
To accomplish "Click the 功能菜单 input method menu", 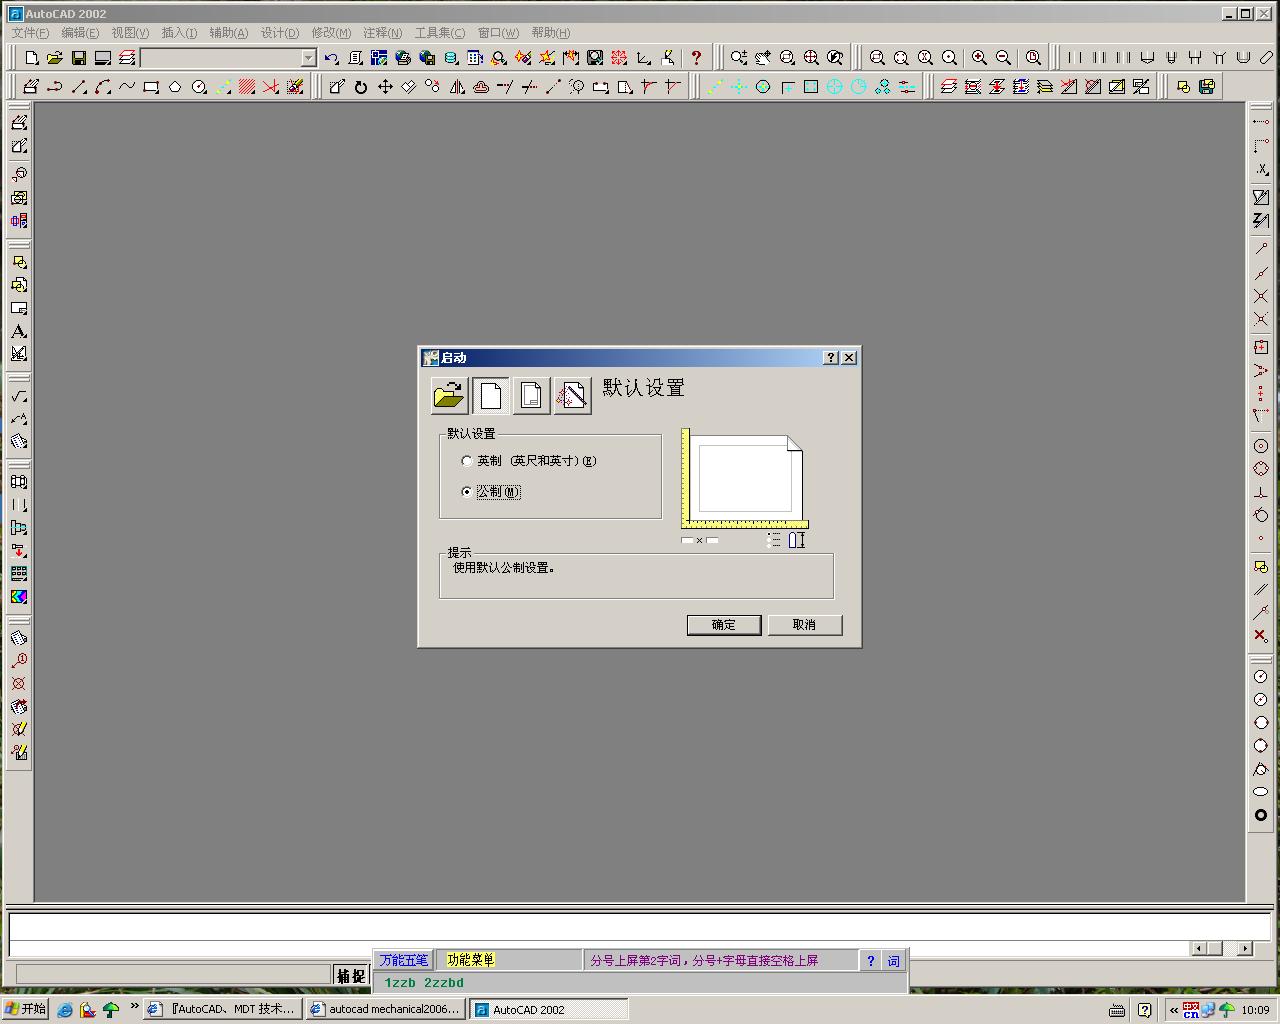I will [470, 960].
